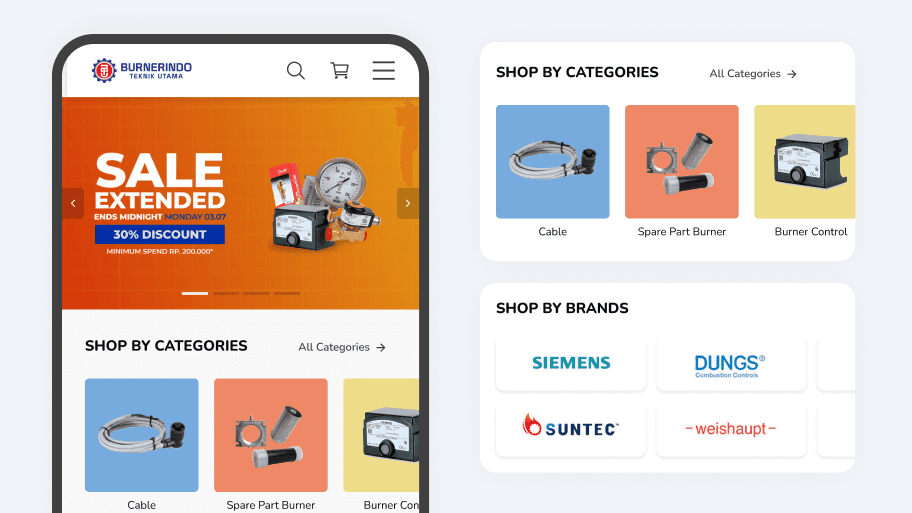Go to previous banner slide arrow

click(73, 204)
